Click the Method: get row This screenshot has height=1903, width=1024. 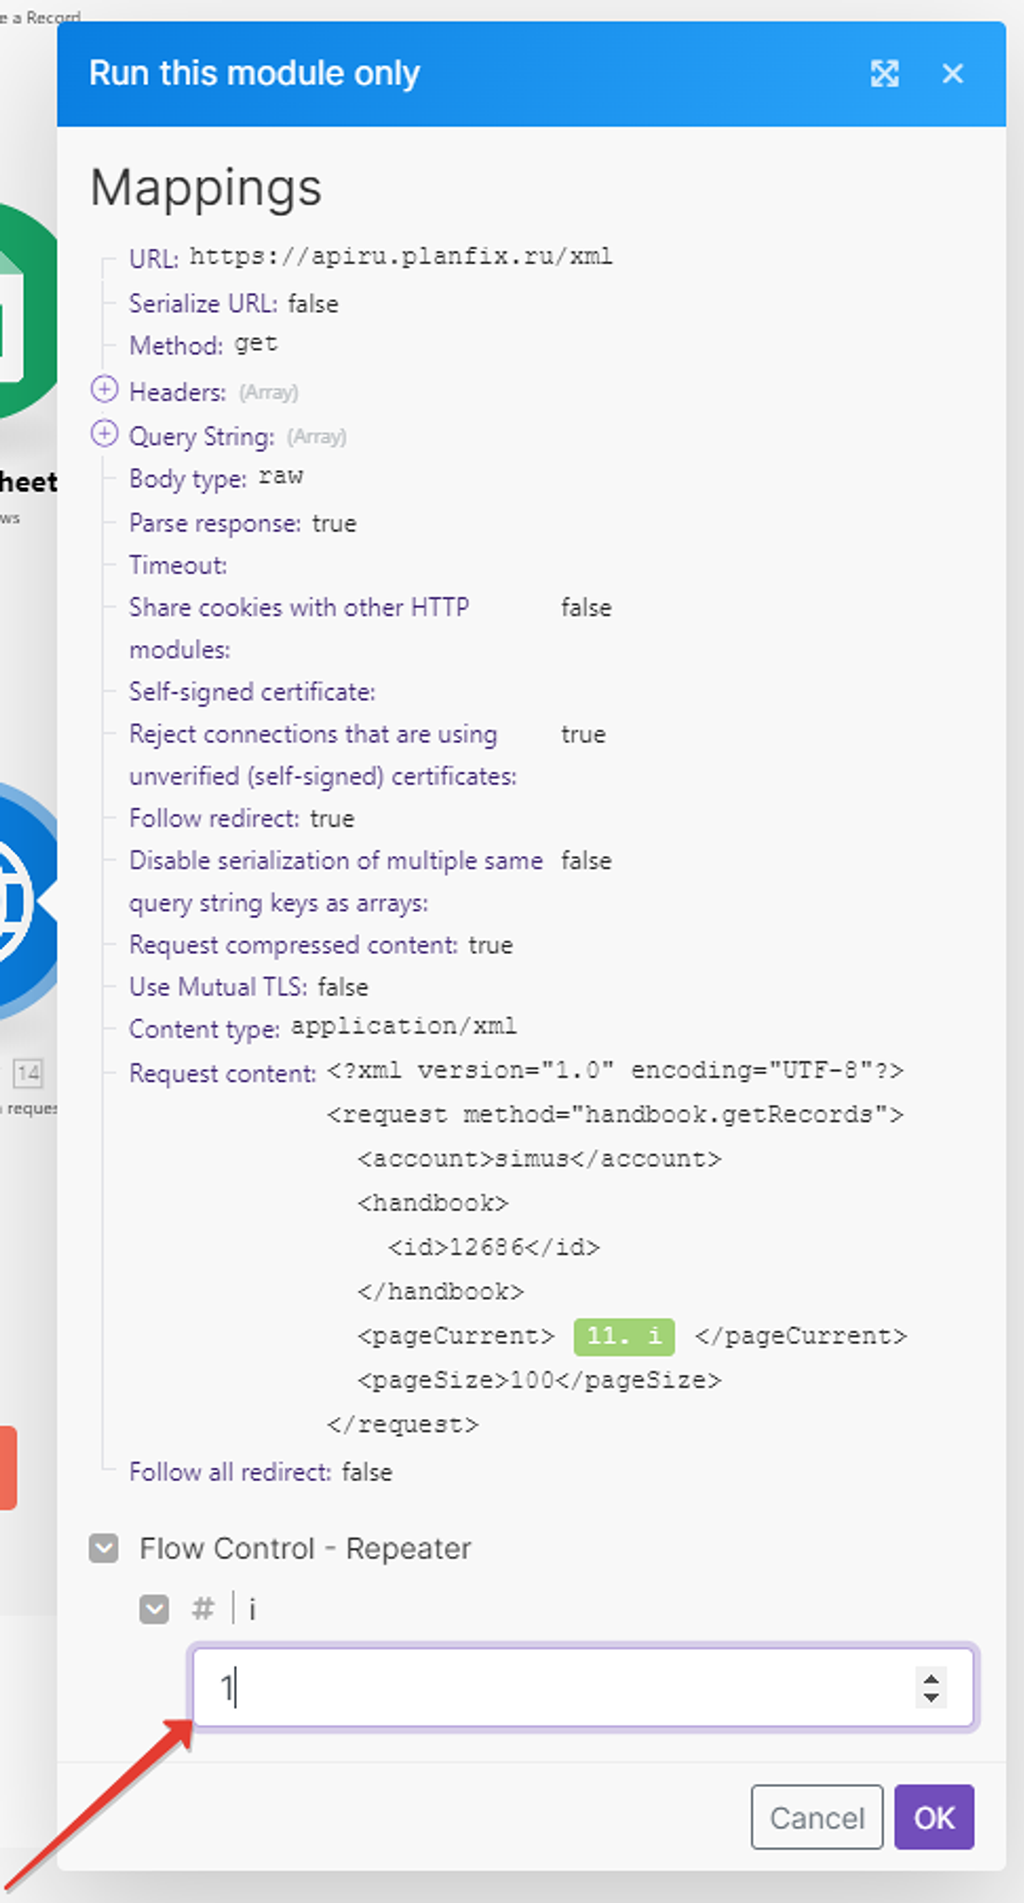[203, 345]
